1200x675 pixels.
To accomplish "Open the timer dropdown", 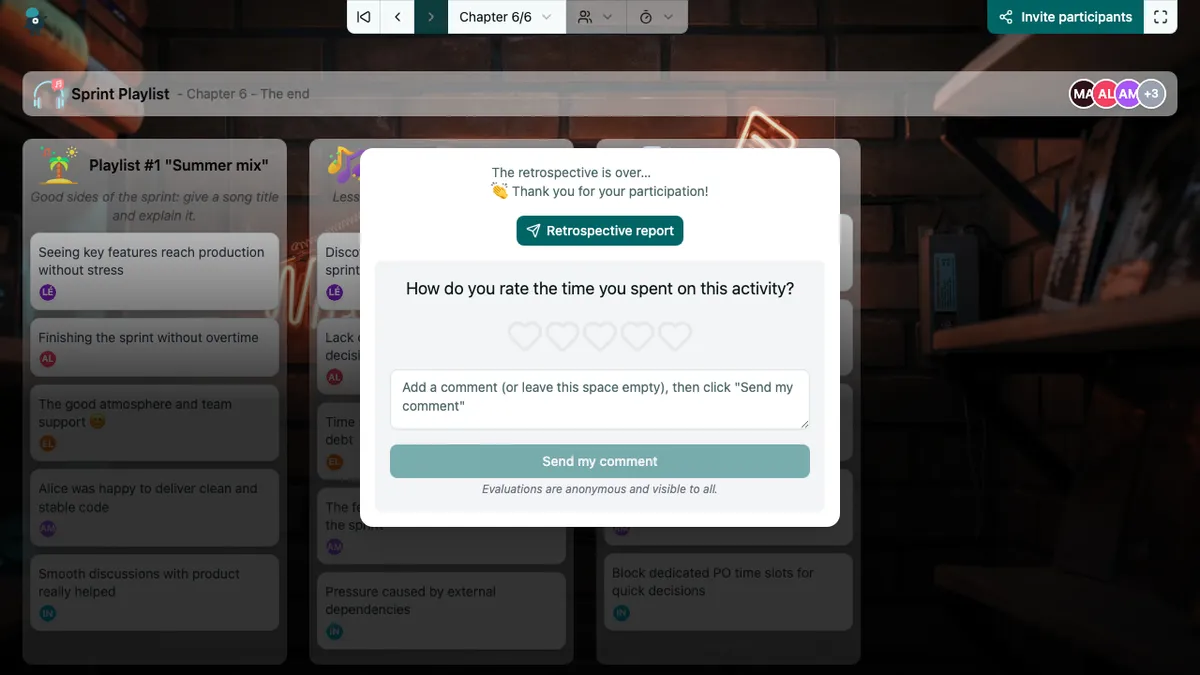I will [x=657, y=17].
